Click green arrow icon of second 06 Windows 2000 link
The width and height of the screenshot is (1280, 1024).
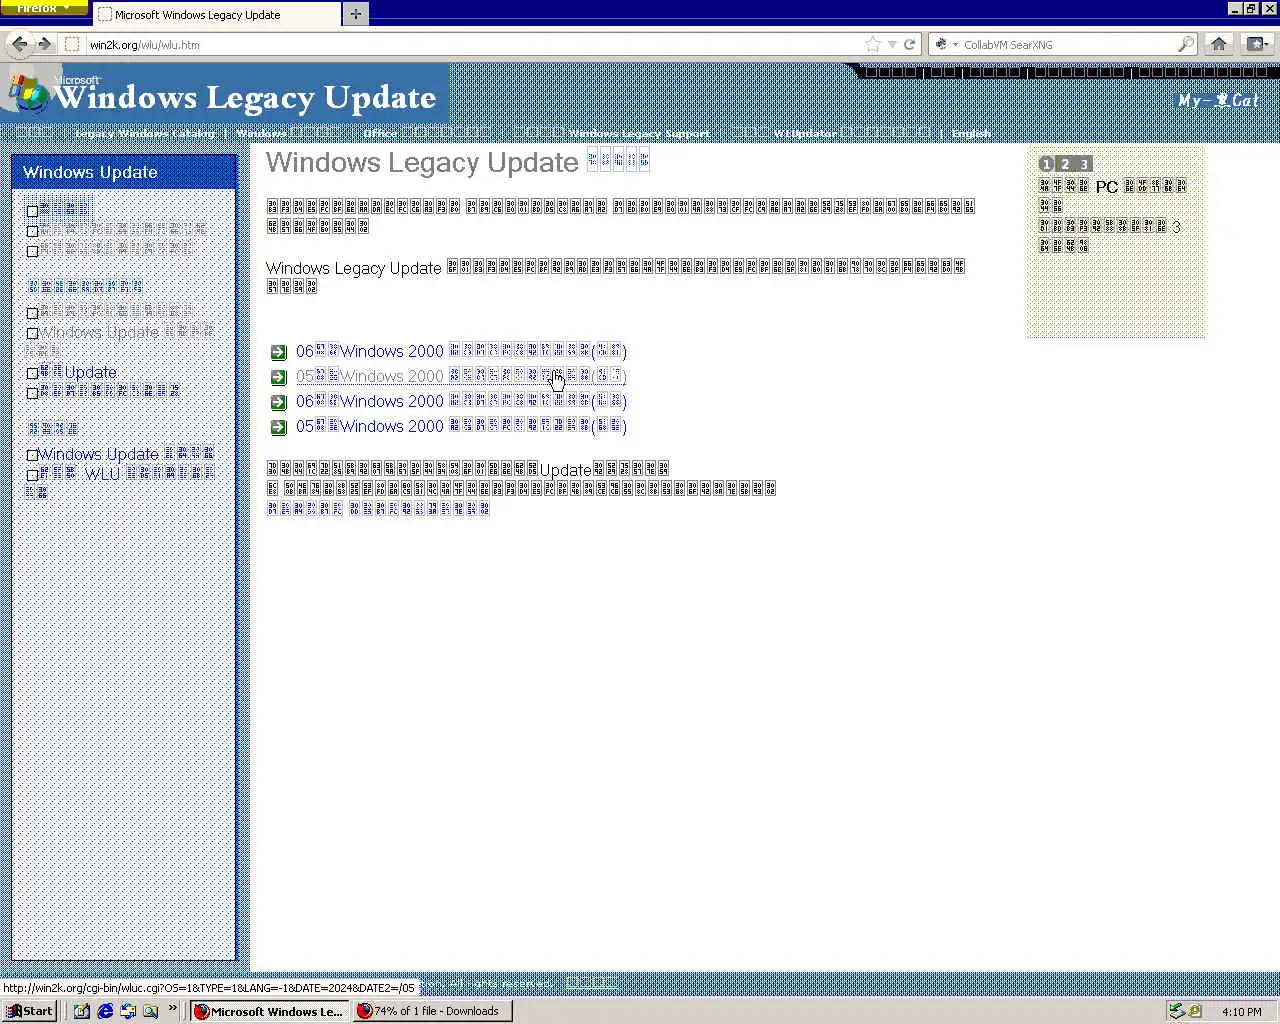[279, 402]
